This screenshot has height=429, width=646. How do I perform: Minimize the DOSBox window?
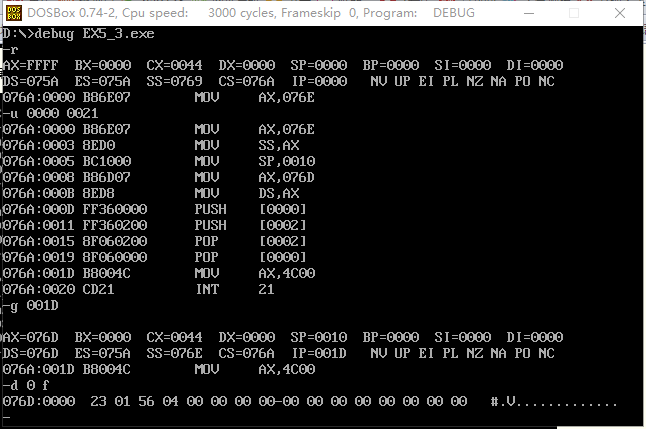pyautogui.click(x=529, y=13)
